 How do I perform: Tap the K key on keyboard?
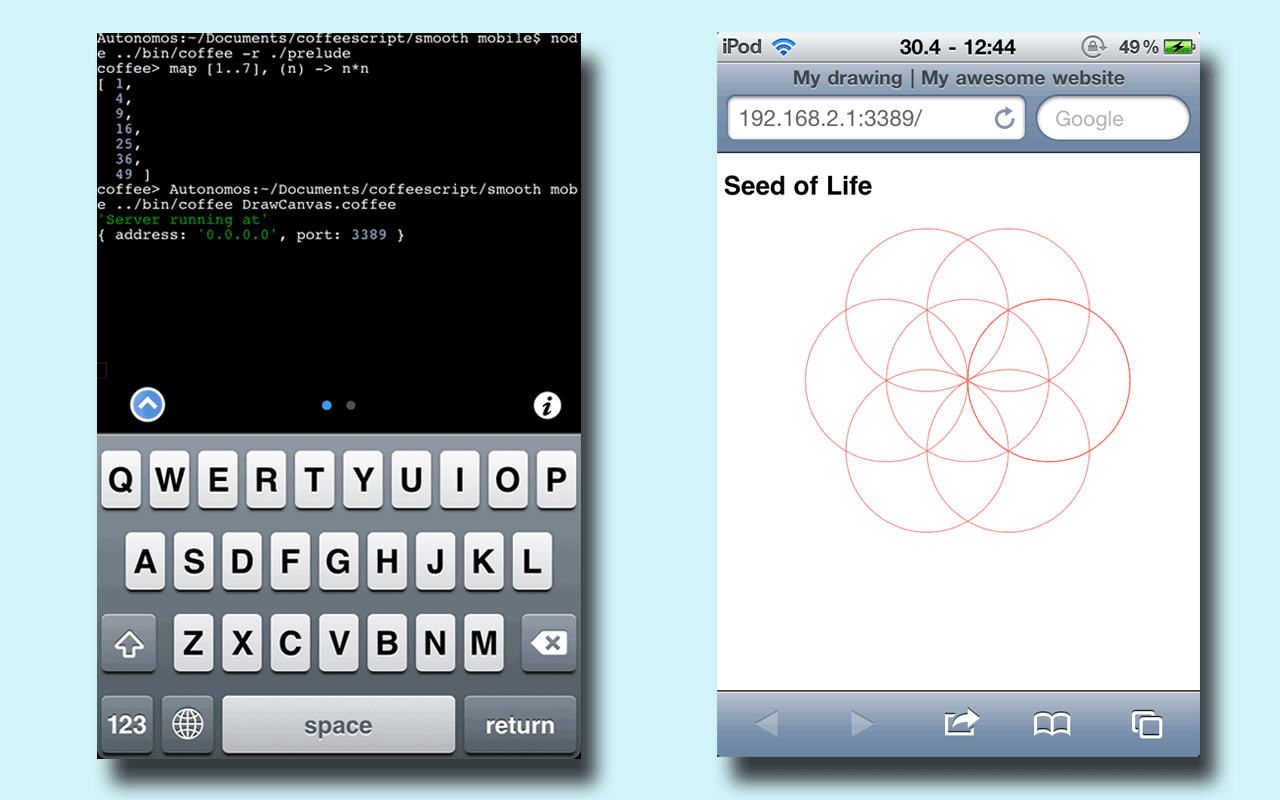(484, 561)
